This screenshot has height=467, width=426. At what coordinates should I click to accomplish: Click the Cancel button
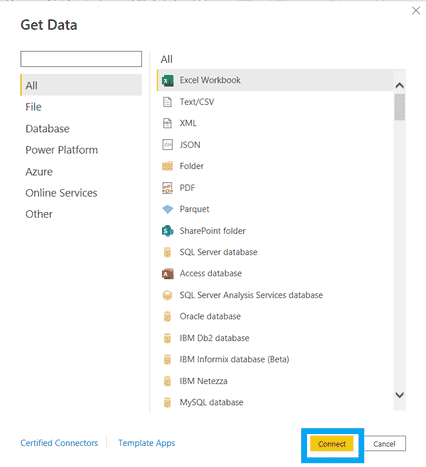click(384, 444)
